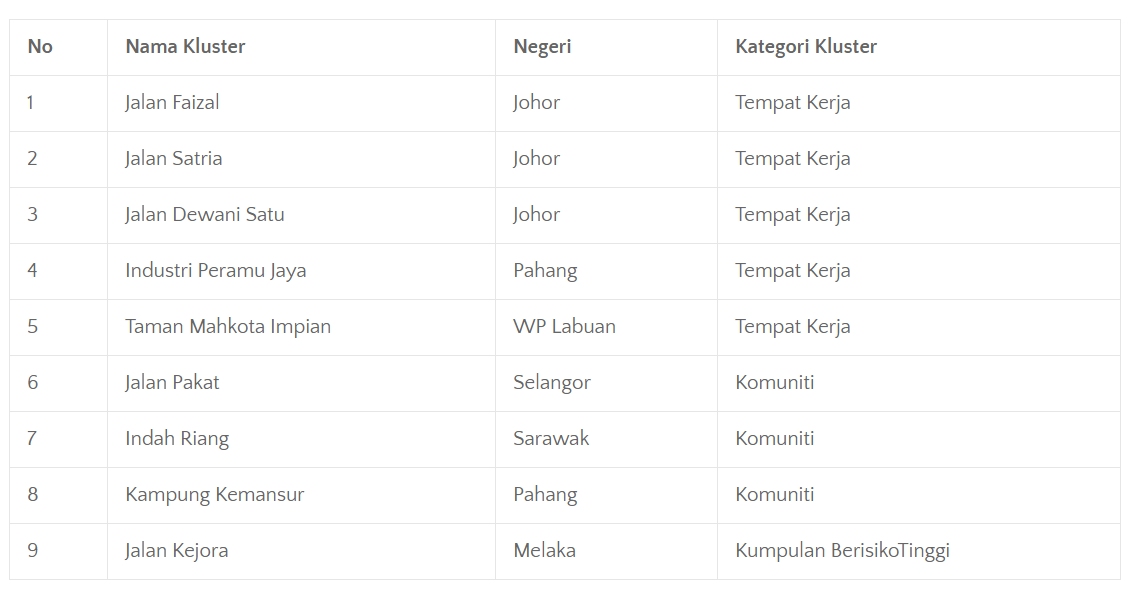
Task: Select the "Jalan Faizal" cluster cell
Action: [172, 103]
